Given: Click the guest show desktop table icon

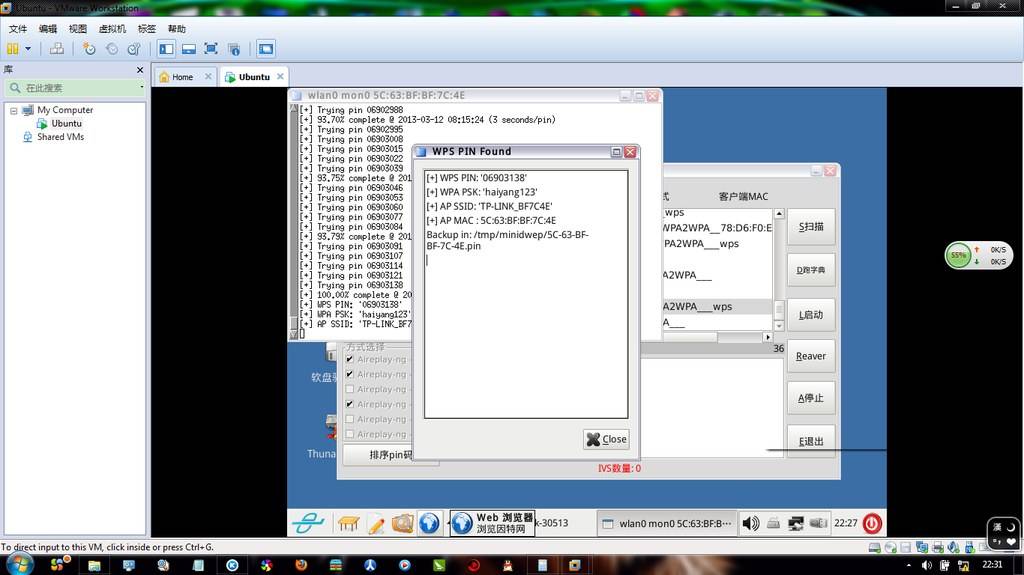Looking at the screenshot, I should [349, 523].
